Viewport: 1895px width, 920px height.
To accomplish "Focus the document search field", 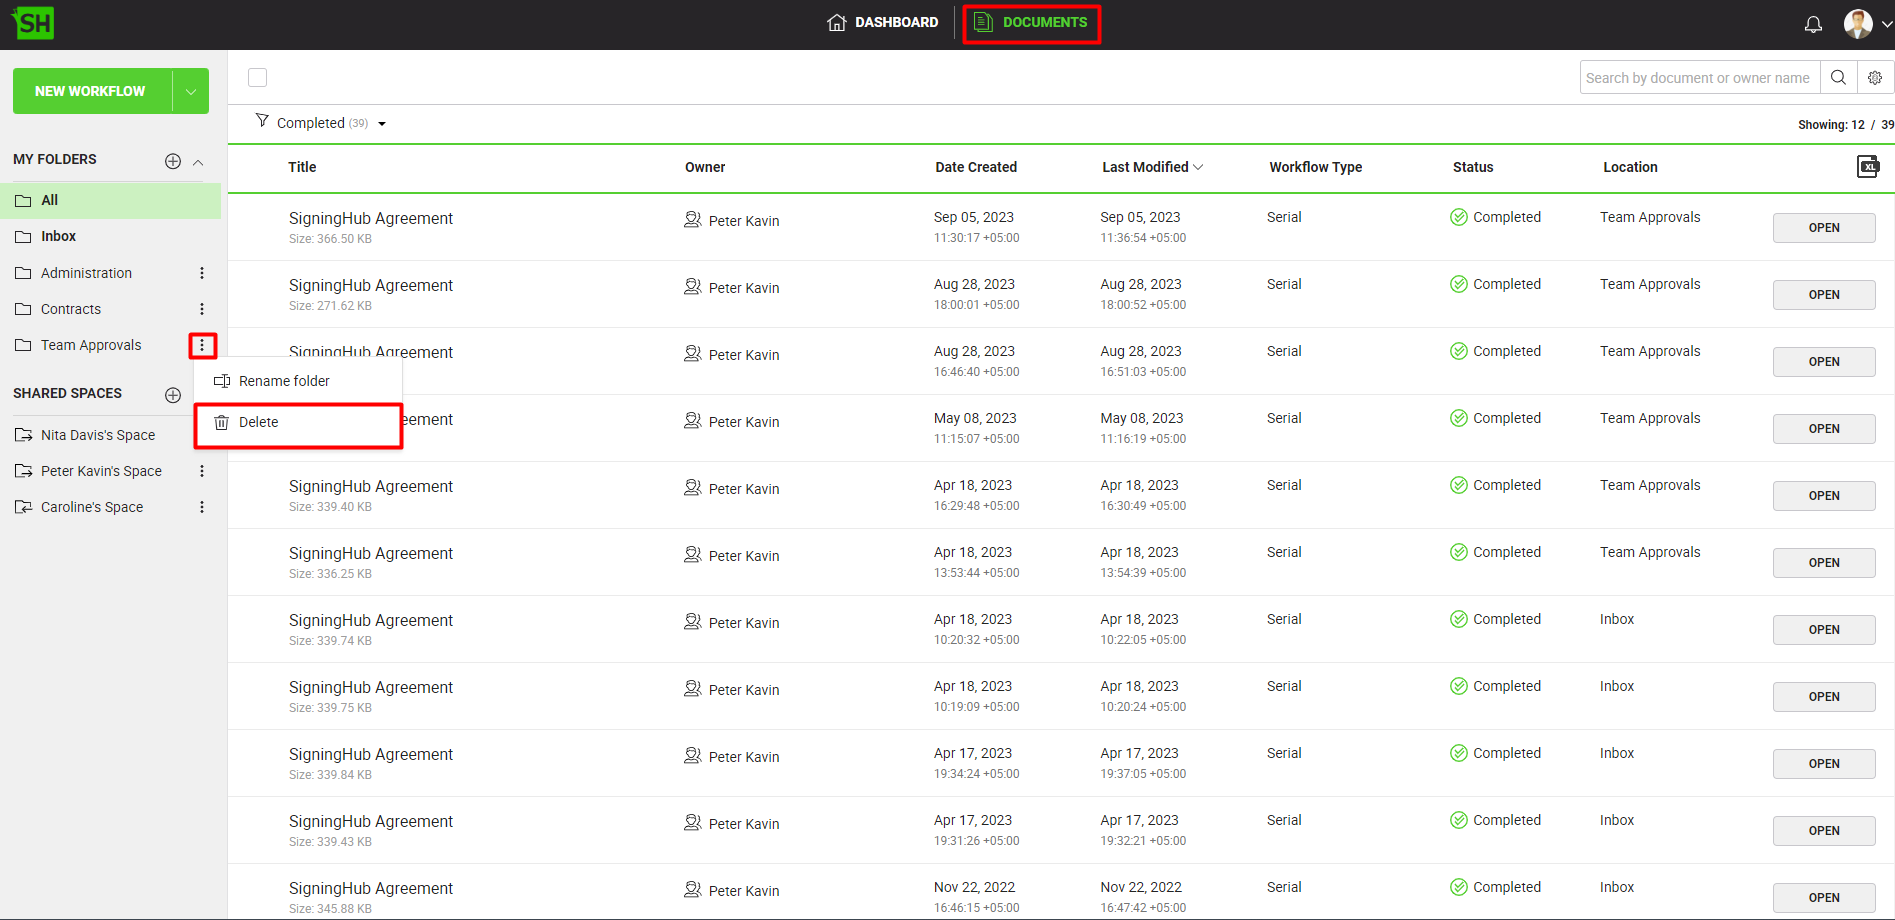I will coord(1698,78).
